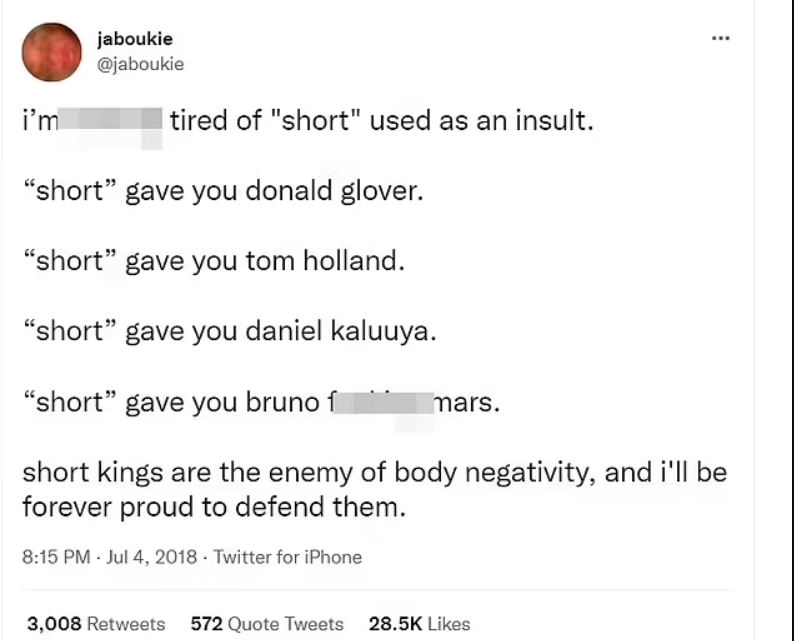Click the "forever proud to defend them" line
The height and width of the screenshot is (641, 794).
[x=214, y=506]
